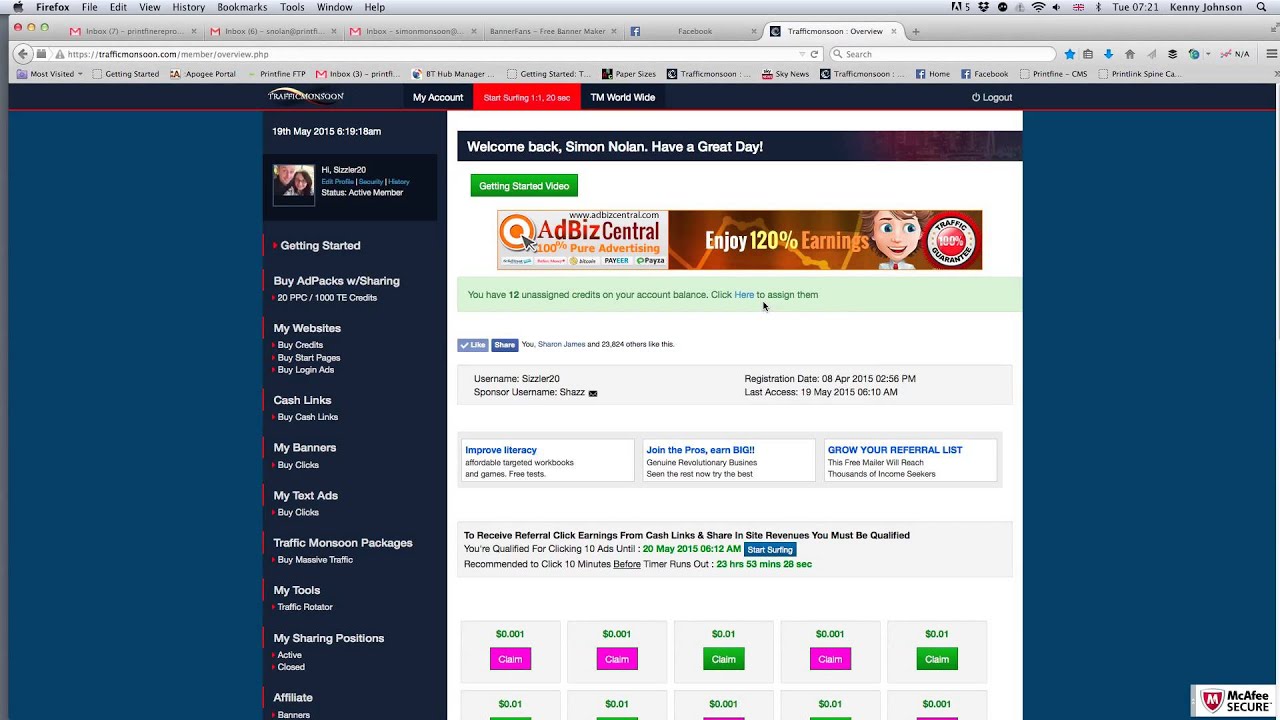Click Buy AdPacks w/Sharing sidebar heading
This screenshot has width=1280, height=720.
(x=336, y=281)
